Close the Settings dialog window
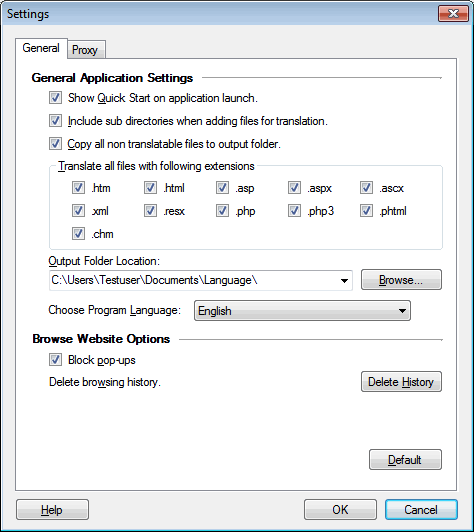 (453, 14)
